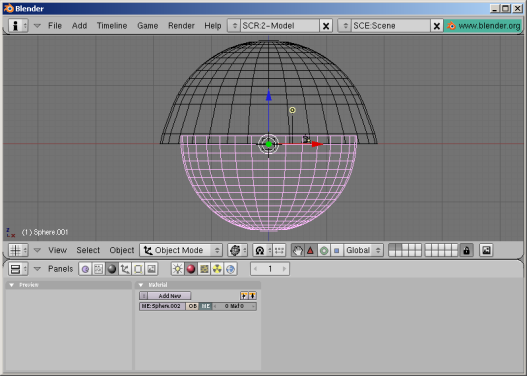
Task: Delete current screen SCR:2-Model X button
Action: pos(326,26)
